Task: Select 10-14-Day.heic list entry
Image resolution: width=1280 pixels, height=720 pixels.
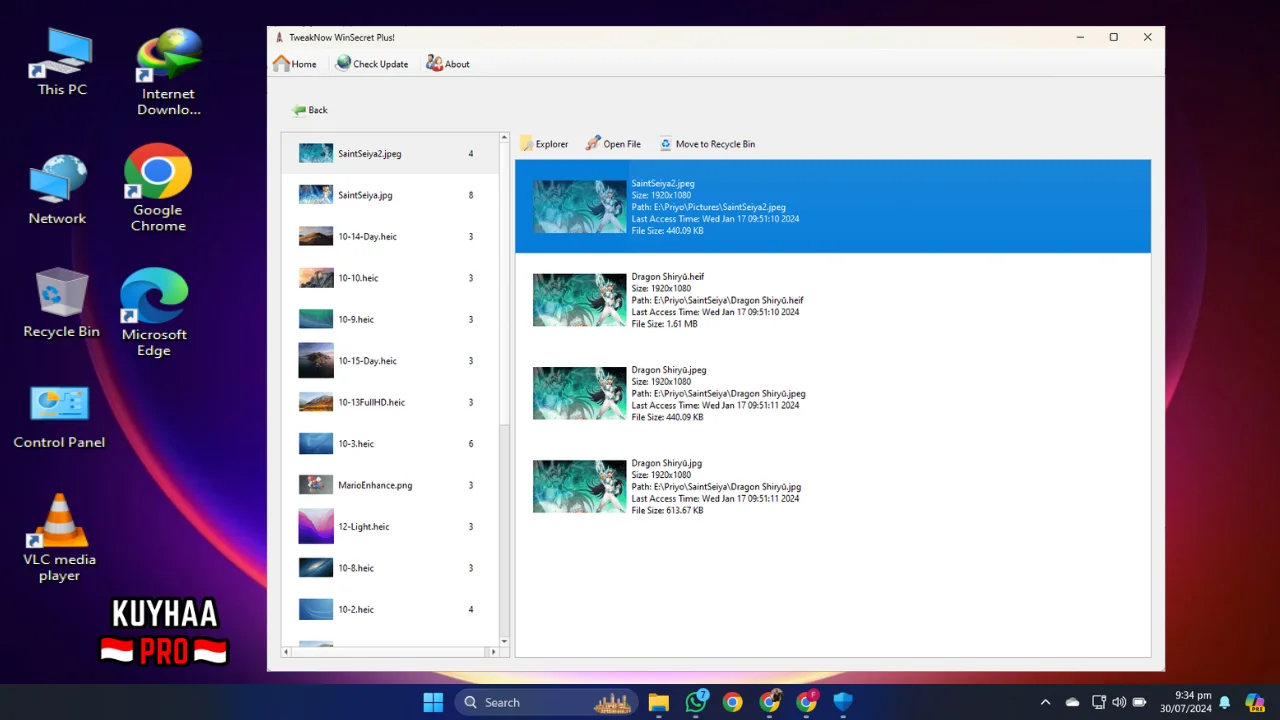Action: point(390,237)
